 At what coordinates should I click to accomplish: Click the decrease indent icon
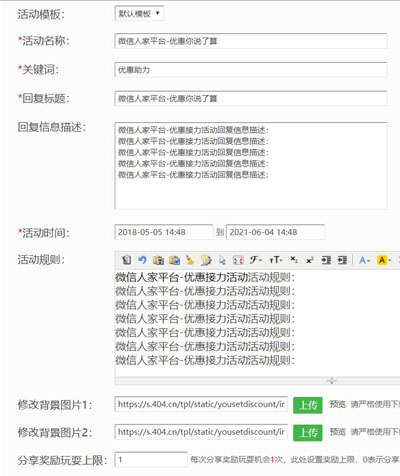point(342,260)
